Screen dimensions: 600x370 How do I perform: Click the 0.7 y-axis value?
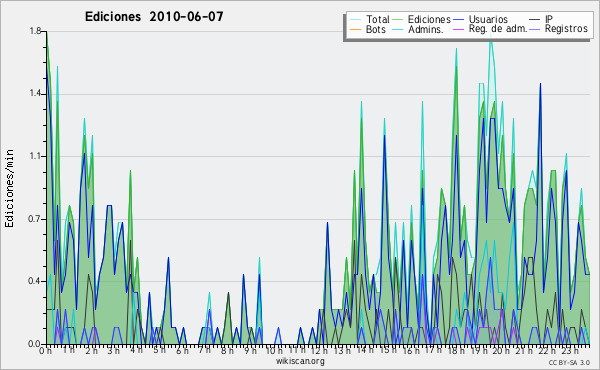35,219
